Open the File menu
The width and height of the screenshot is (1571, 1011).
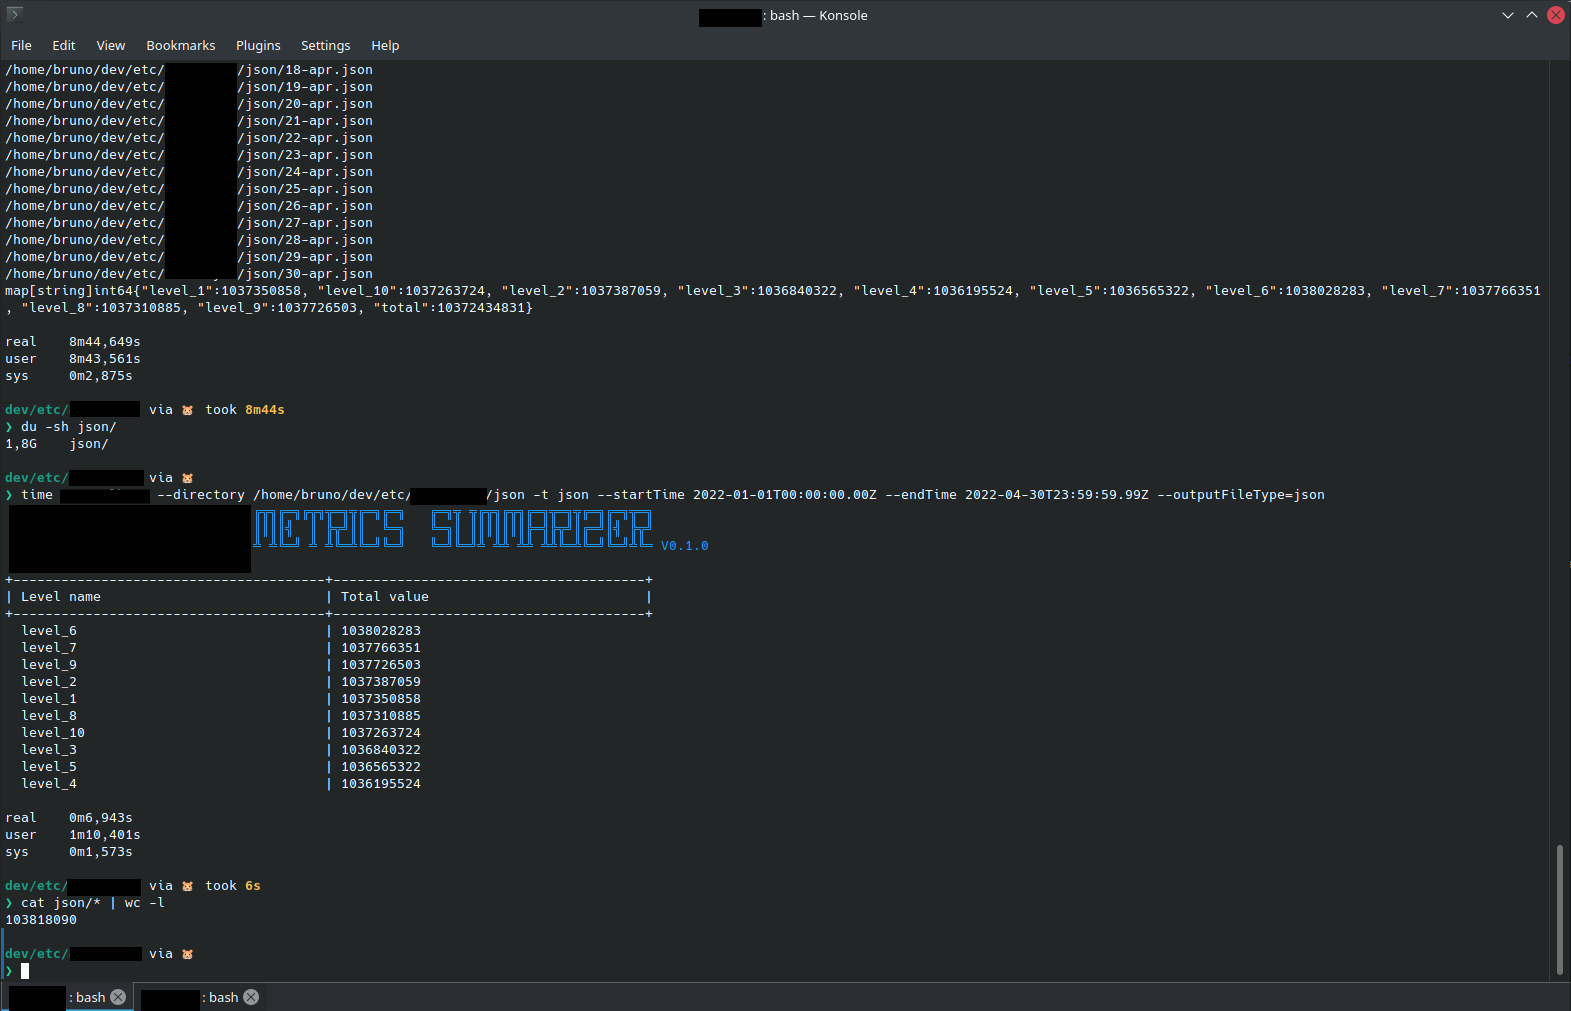(x=21, y=46)
